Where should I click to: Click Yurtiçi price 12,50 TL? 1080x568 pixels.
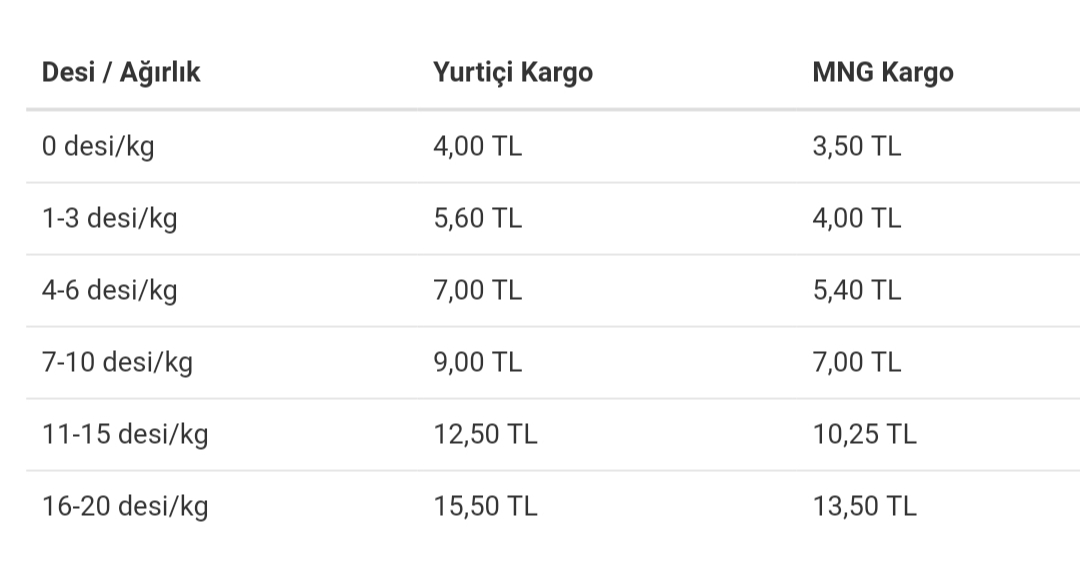485,434
